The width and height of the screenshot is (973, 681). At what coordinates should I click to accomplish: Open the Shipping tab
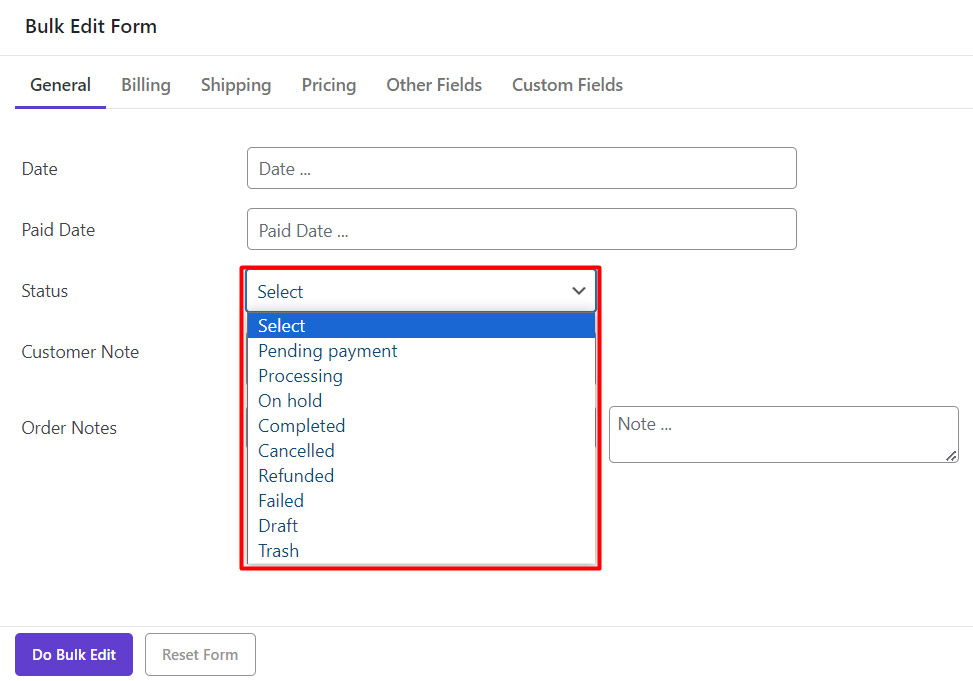point(236,85)
